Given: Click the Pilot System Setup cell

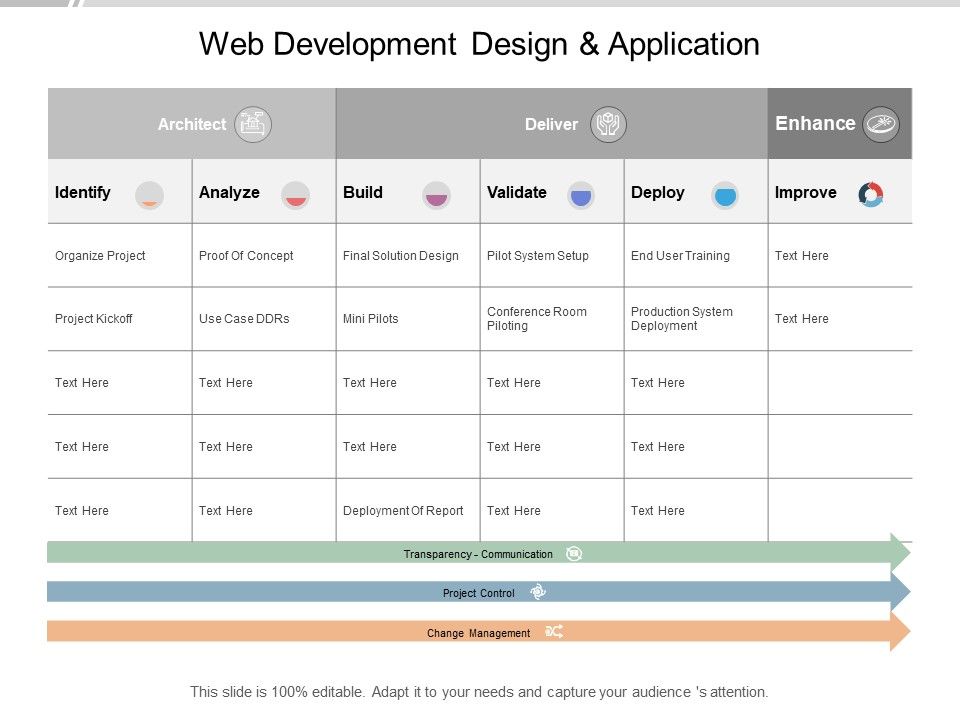Looking at the screenshot, I should pyautogui.click(x=552, y=255).
